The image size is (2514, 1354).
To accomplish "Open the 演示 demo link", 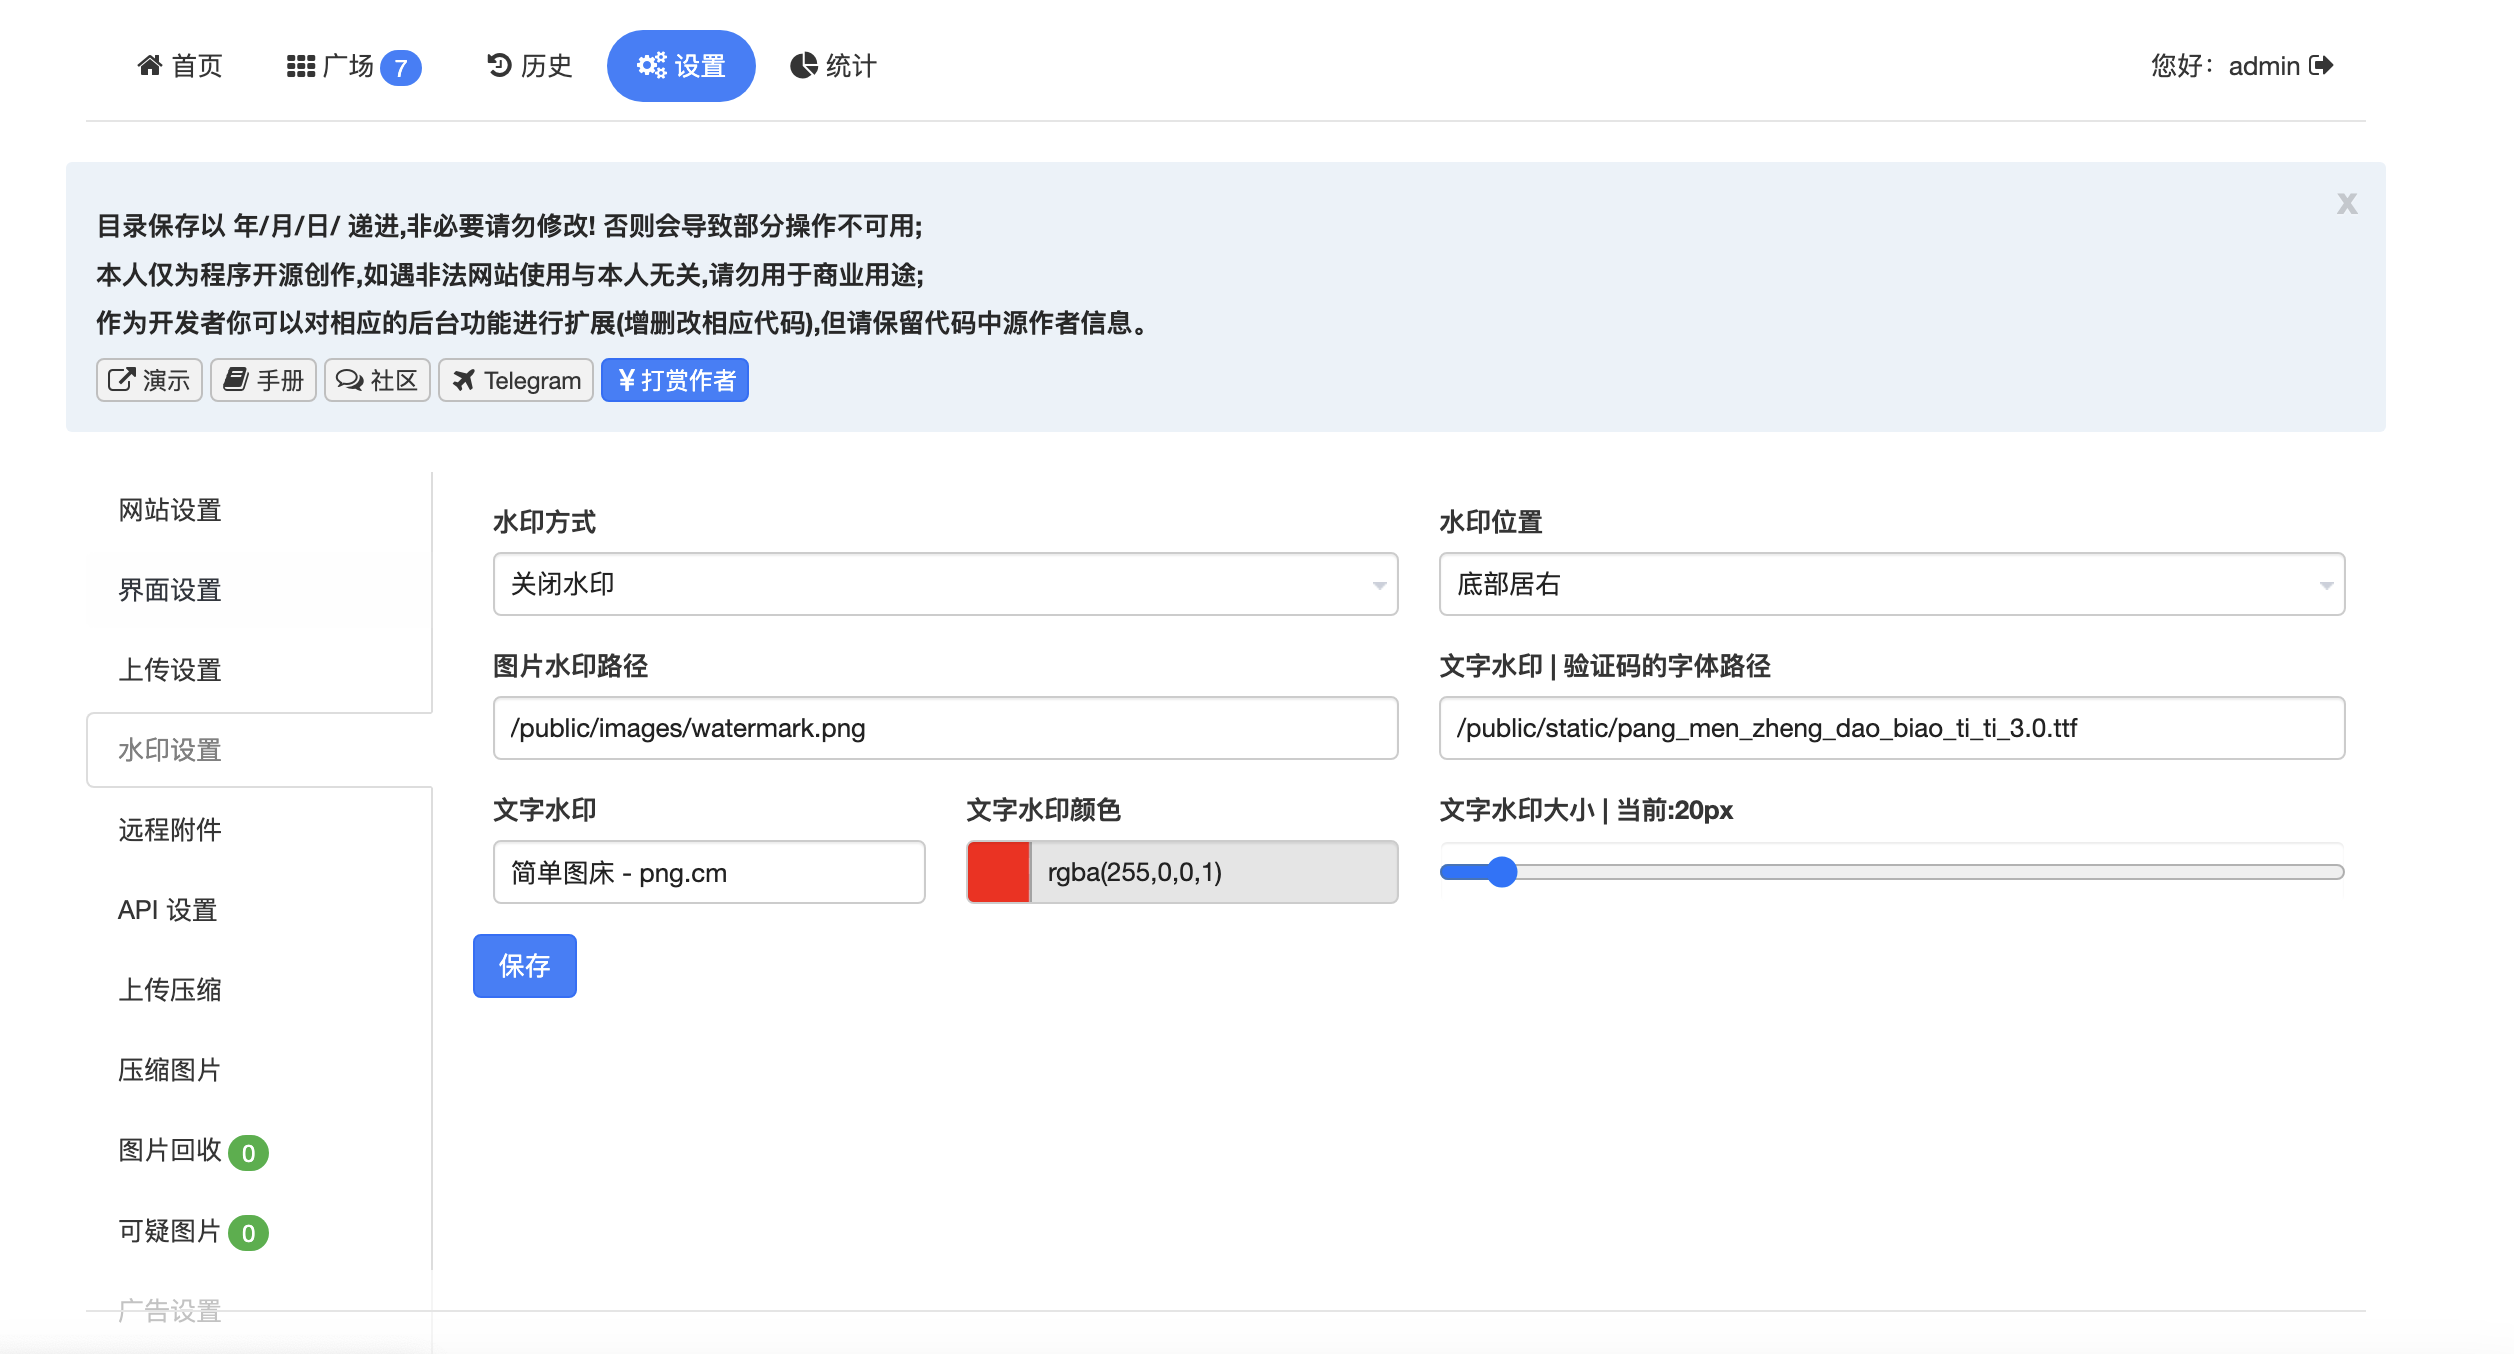I will (149, 380).
